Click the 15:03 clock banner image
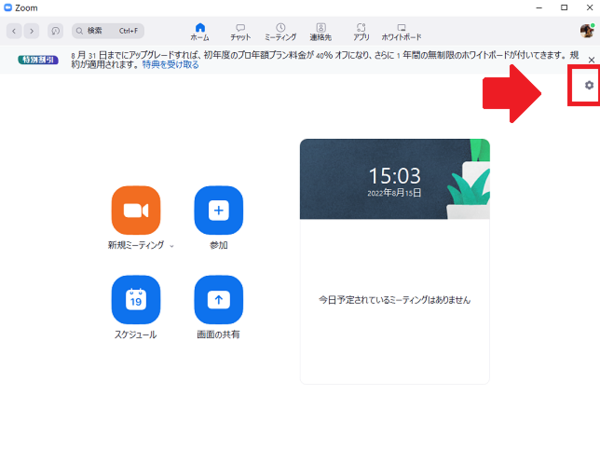Screen dimensions: 600x450 [394, 179]
